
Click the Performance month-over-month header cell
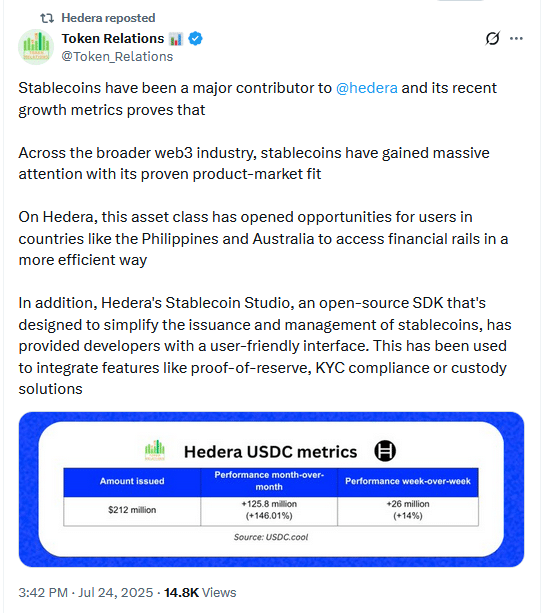coord(269,481)
